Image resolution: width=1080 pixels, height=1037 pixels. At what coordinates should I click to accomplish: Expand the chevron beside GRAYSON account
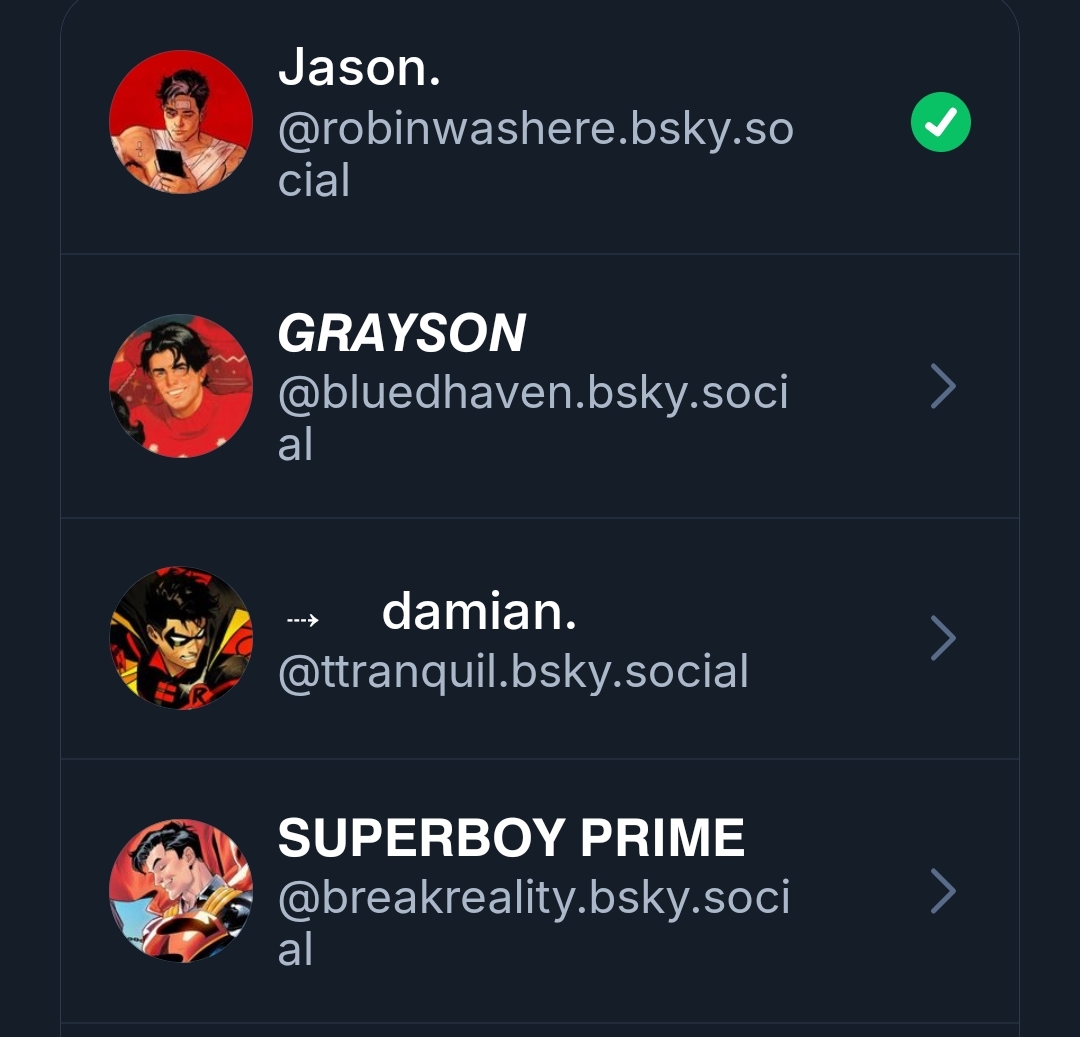pyautogui.click(x=943, y=386)
